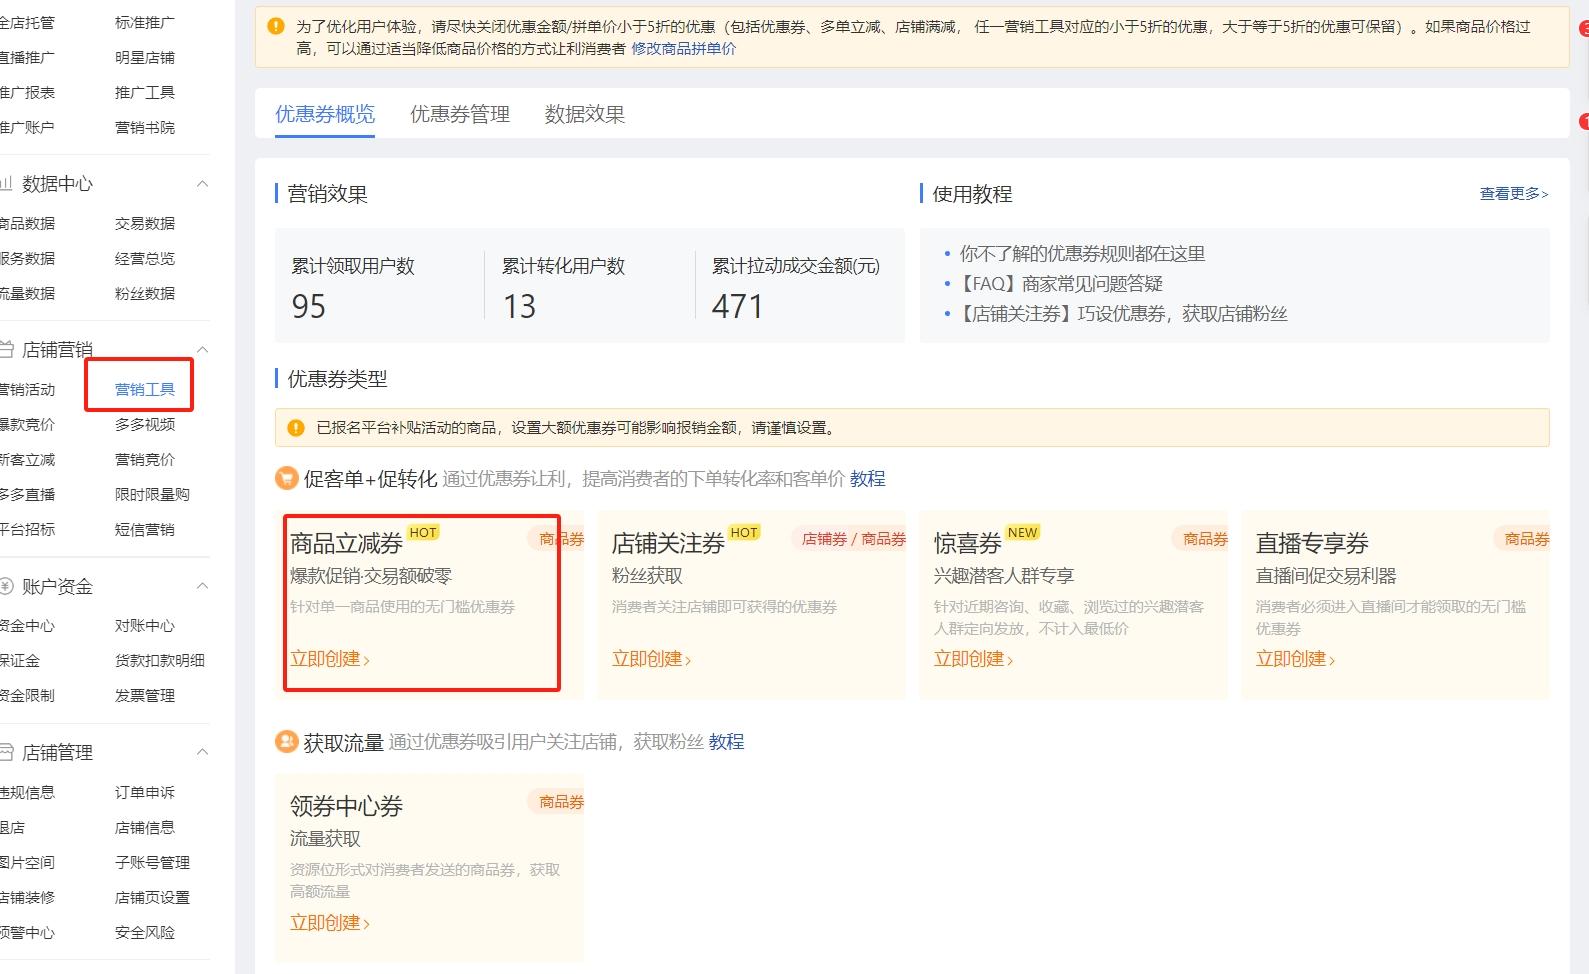Open 【FAQ】商家常见问题答疑 tutorial
The height and width of the screenshot is (974, 1589).
pos(1060,284)
